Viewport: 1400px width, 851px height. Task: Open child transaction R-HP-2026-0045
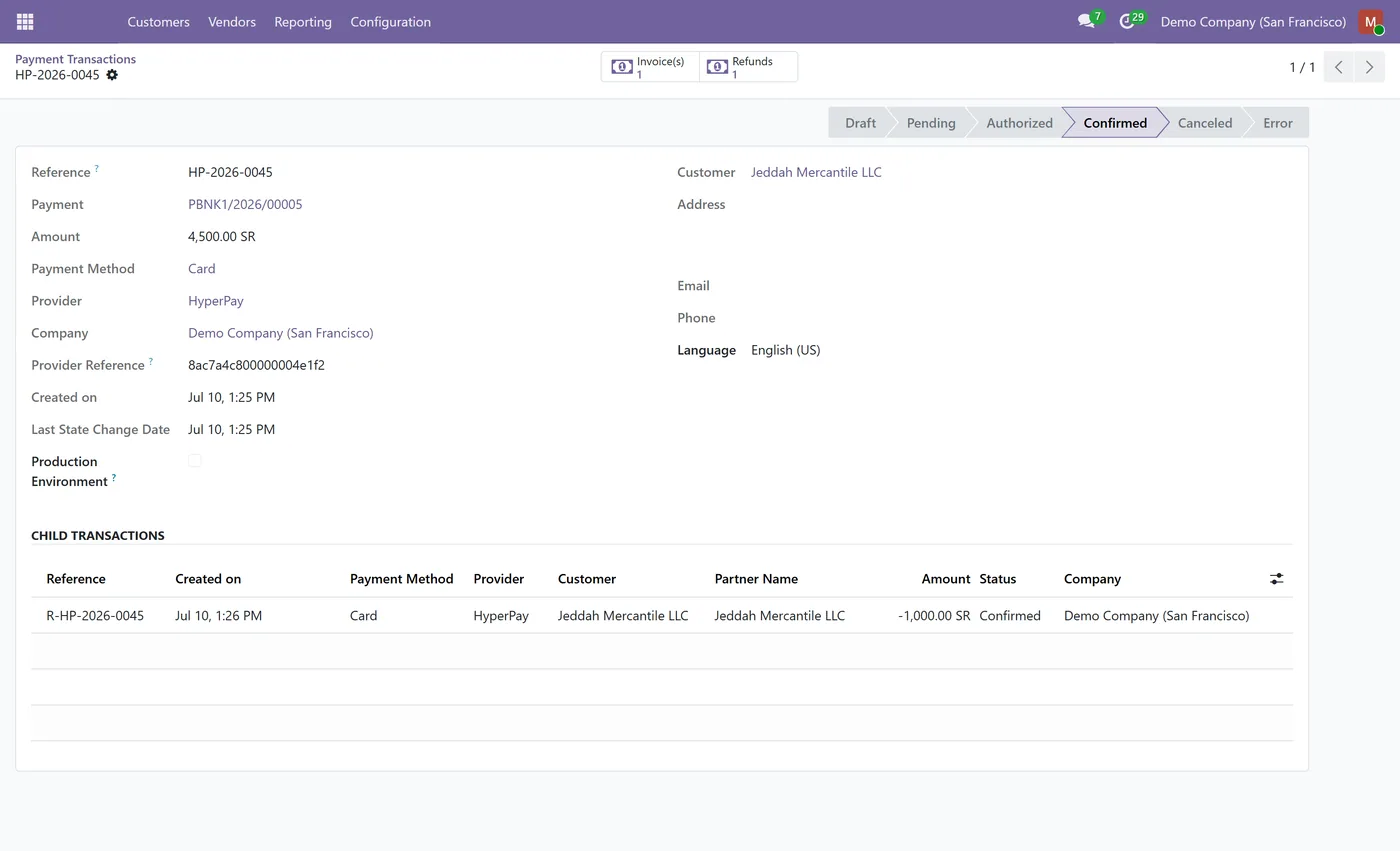click(x=95, y=616)
